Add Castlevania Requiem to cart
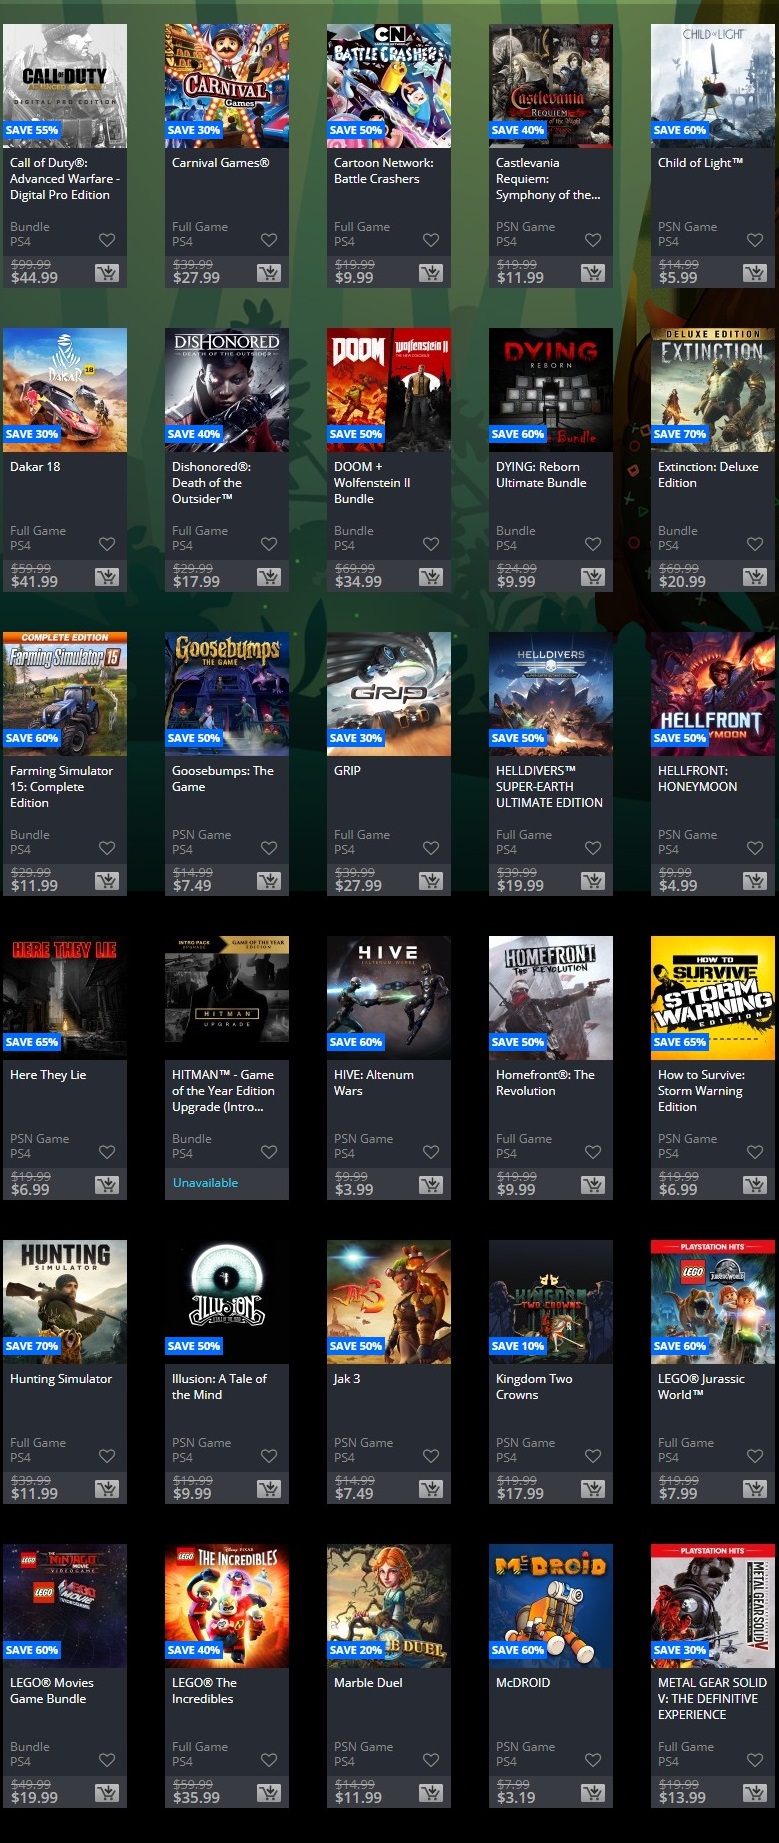Image resolution: width=779 pixels, height=1843 pixels. [592, 272]
